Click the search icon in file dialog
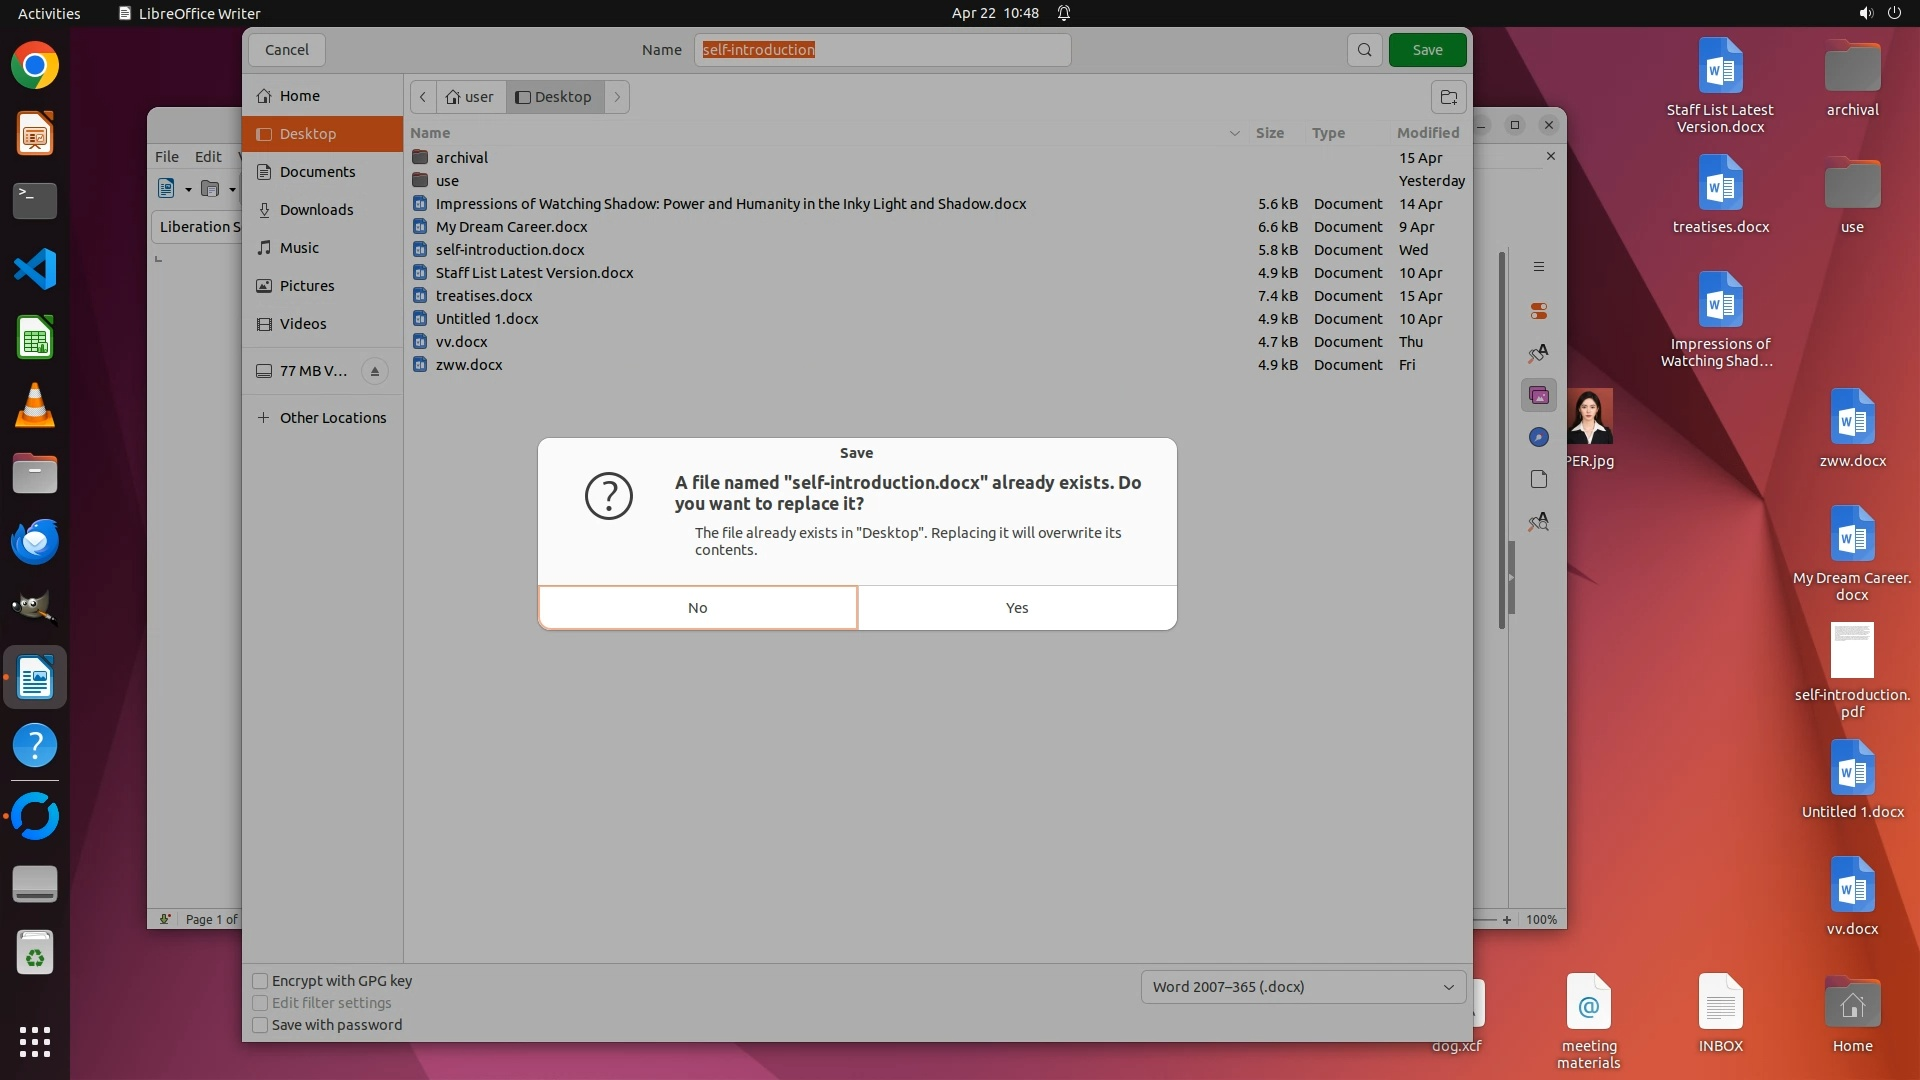1920x1080 pixels. pos(1364,50)
